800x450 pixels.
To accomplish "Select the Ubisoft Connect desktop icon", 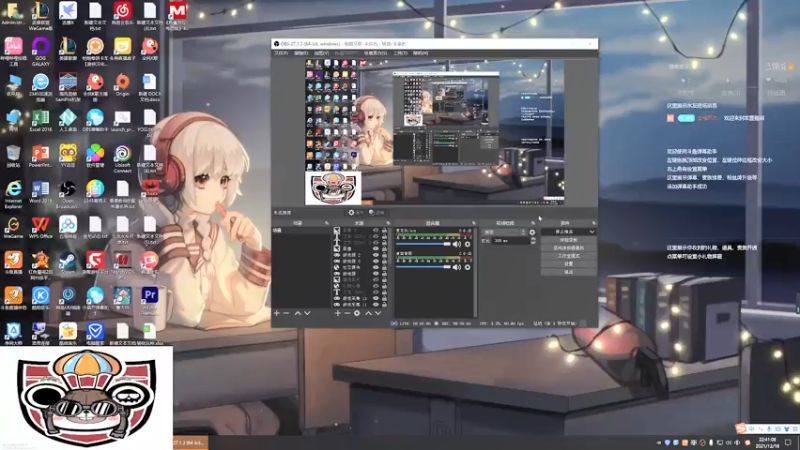I will pos(122,158).
